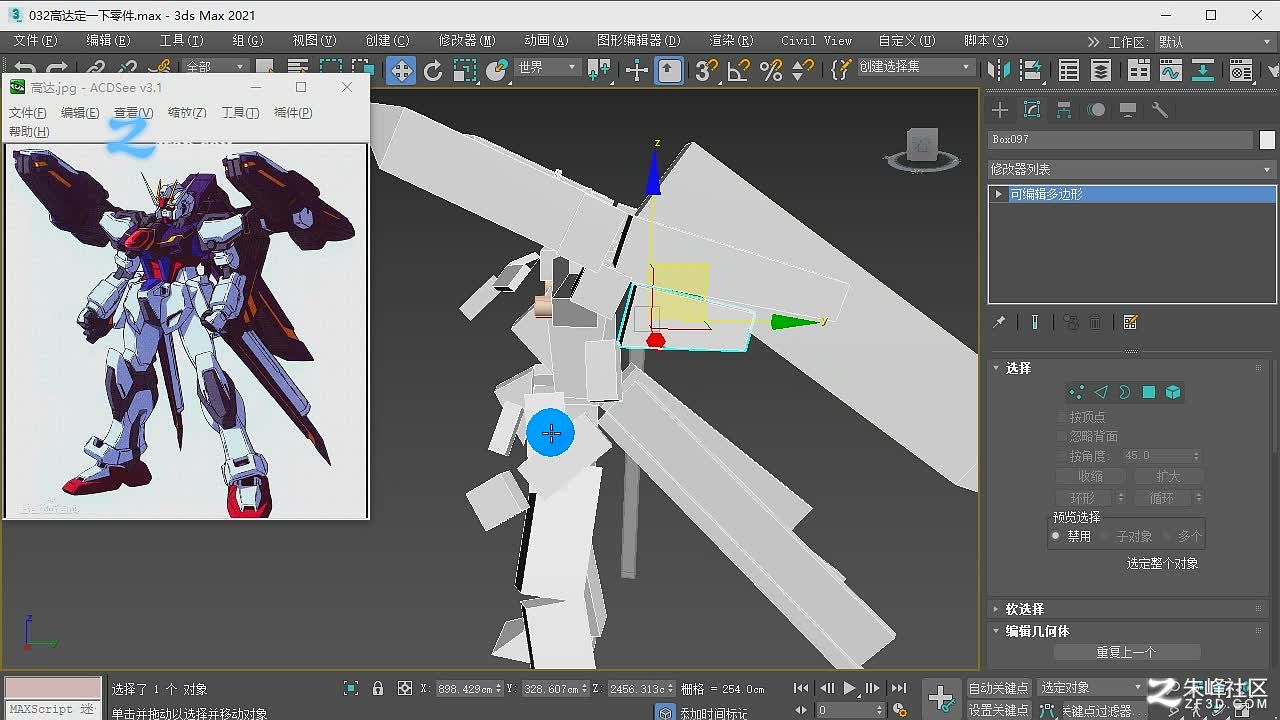Screen dimensions: 1280x720
Task: Collapse the 选择 rollout
Action: (1018, 368)
